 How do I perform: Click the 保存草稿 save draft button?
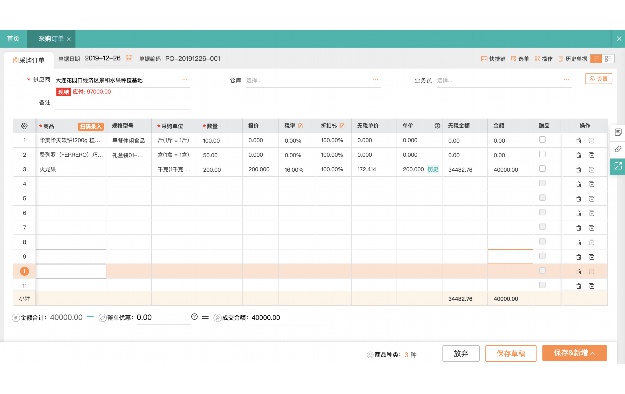pyautogui.click(x=511, y=353)
